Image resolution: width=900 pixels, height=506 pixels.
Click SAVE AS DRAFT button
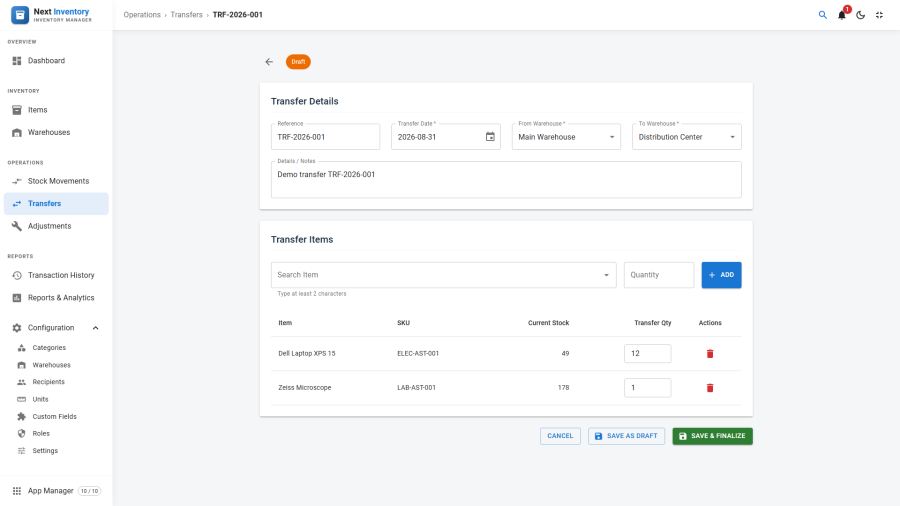[626, 436]
